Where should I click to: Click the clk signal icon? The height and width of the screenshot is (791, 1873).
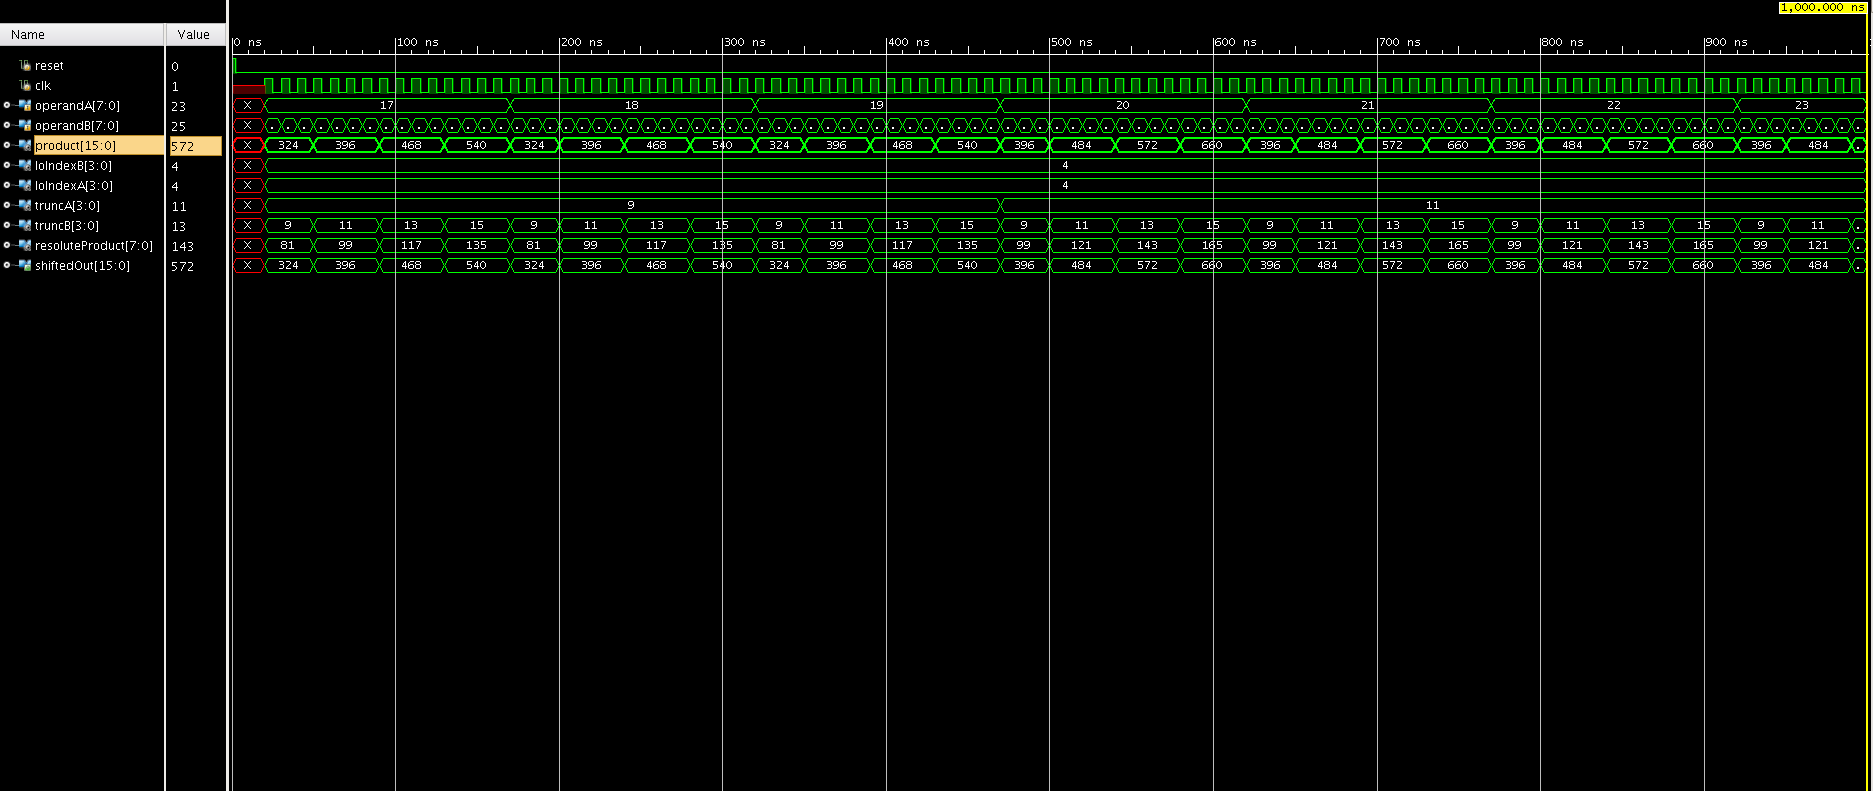pyautogui.click(x=25, y=86)
